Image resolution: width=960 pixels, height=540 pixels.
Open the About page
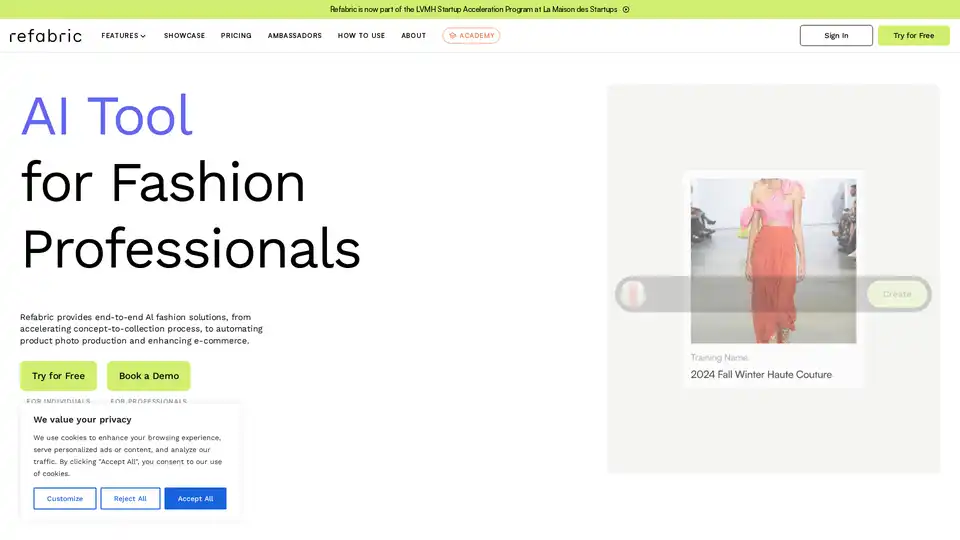coord(413,36)
